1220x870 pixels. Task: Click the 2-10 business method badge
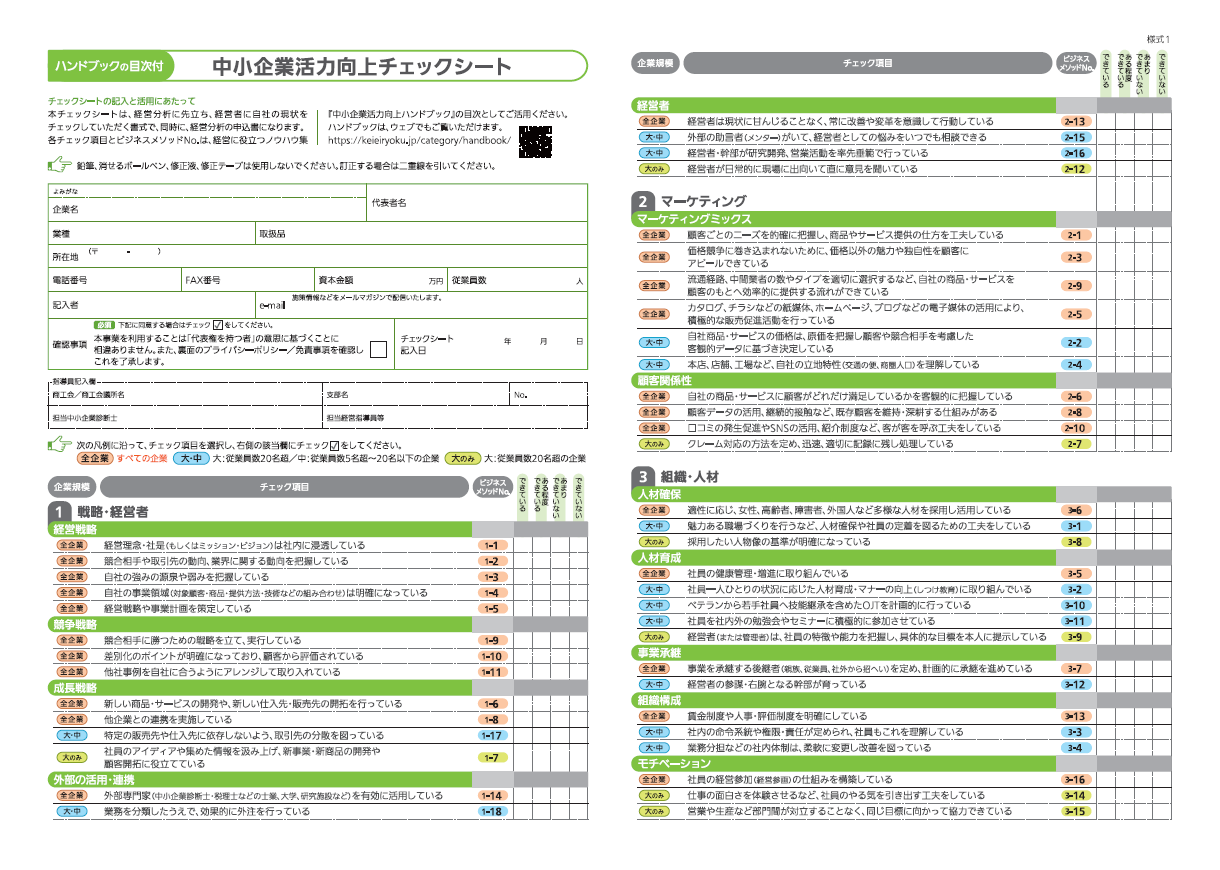[1075, 428]
